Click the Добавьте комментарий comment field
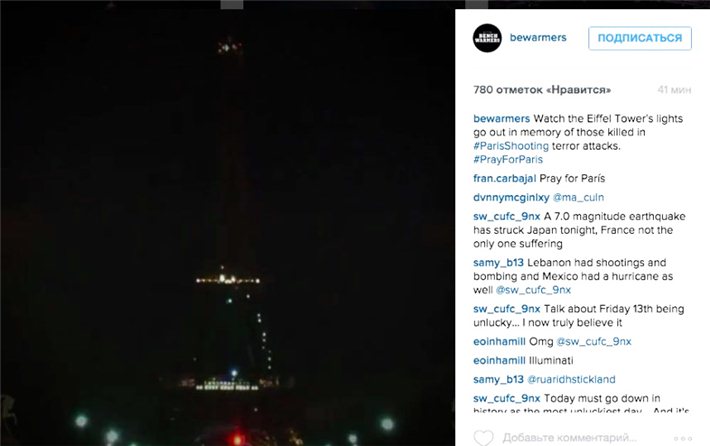The width and height of the screenshot is (710, 446). [x=570, y=438]
